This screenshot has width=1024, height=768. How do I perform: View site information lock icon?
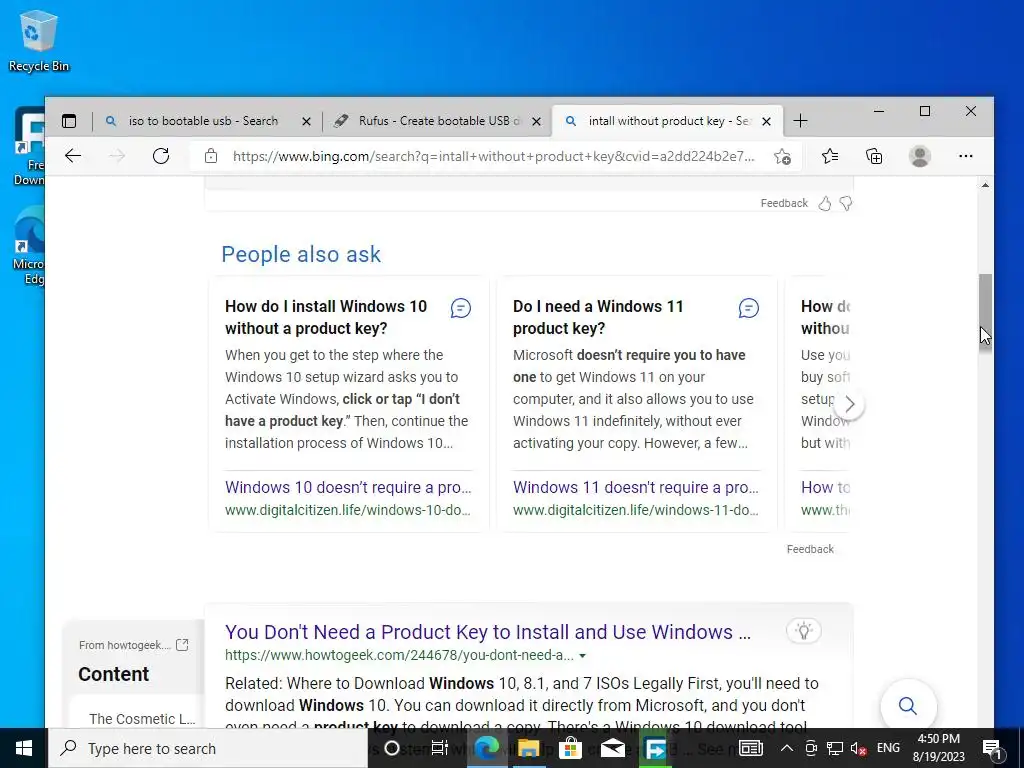(210, 156)
